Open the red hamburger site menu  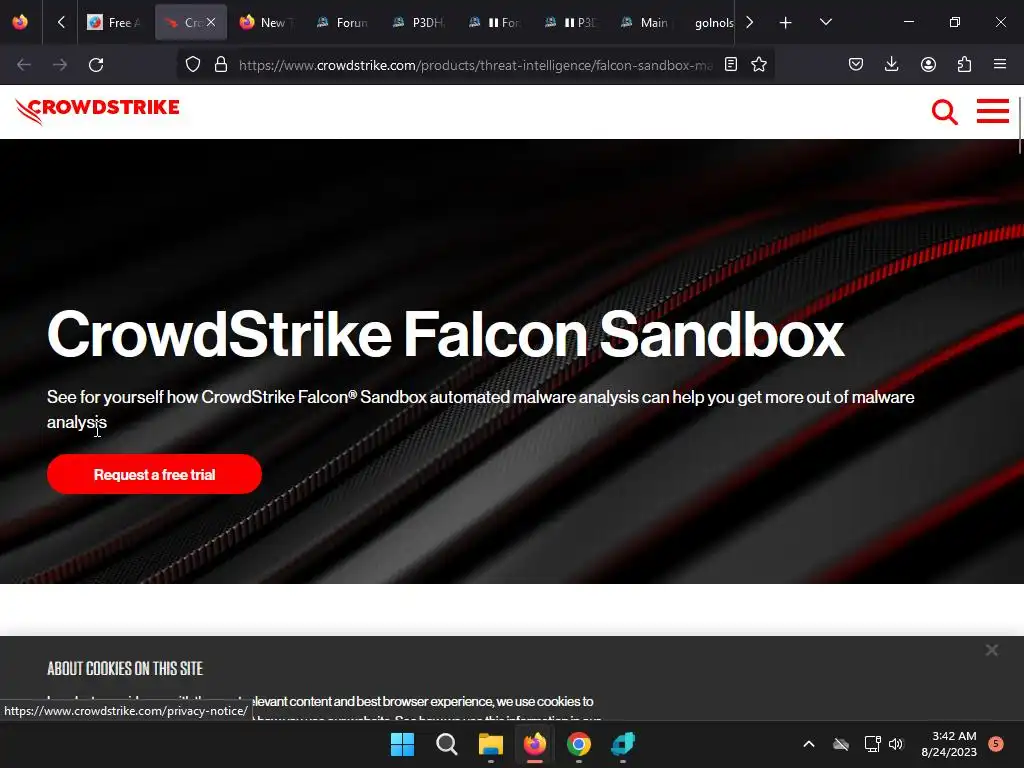[993, 111]
